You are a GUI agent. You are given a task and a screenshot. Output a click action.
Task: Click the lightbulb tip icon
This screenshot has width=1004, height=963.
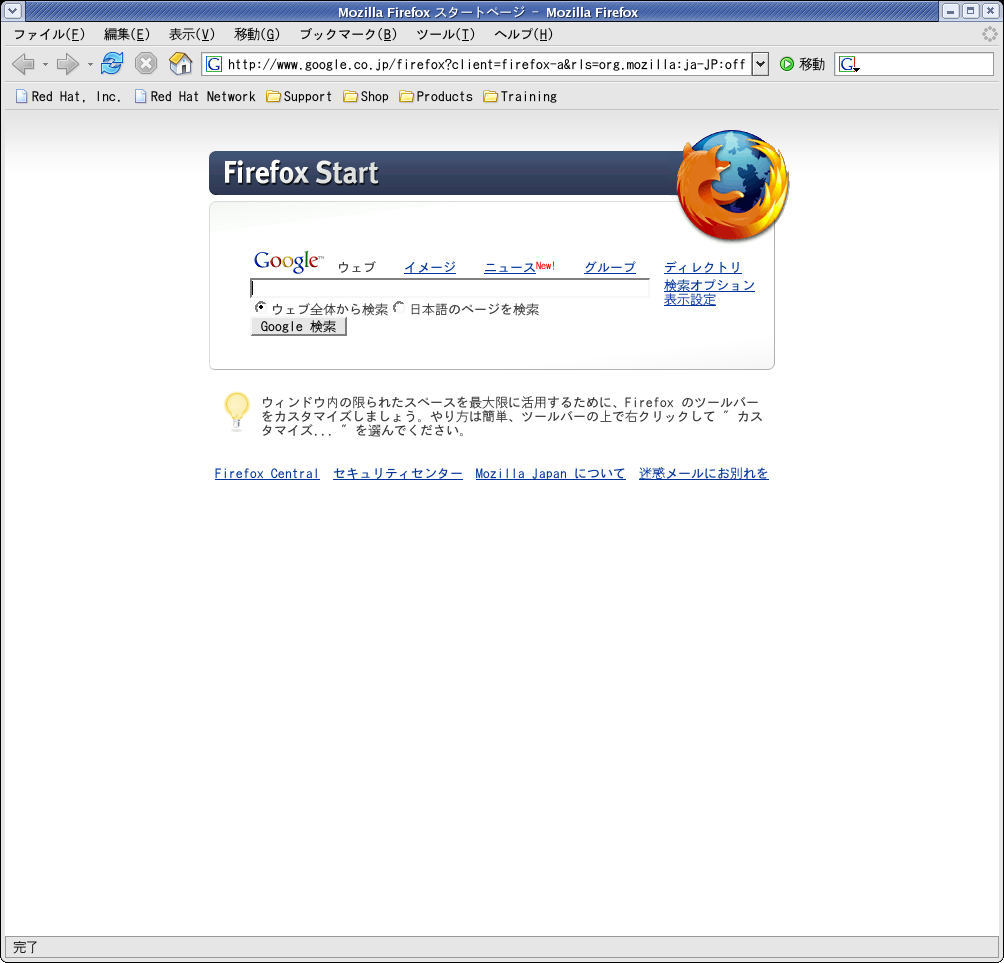(236, 411)
